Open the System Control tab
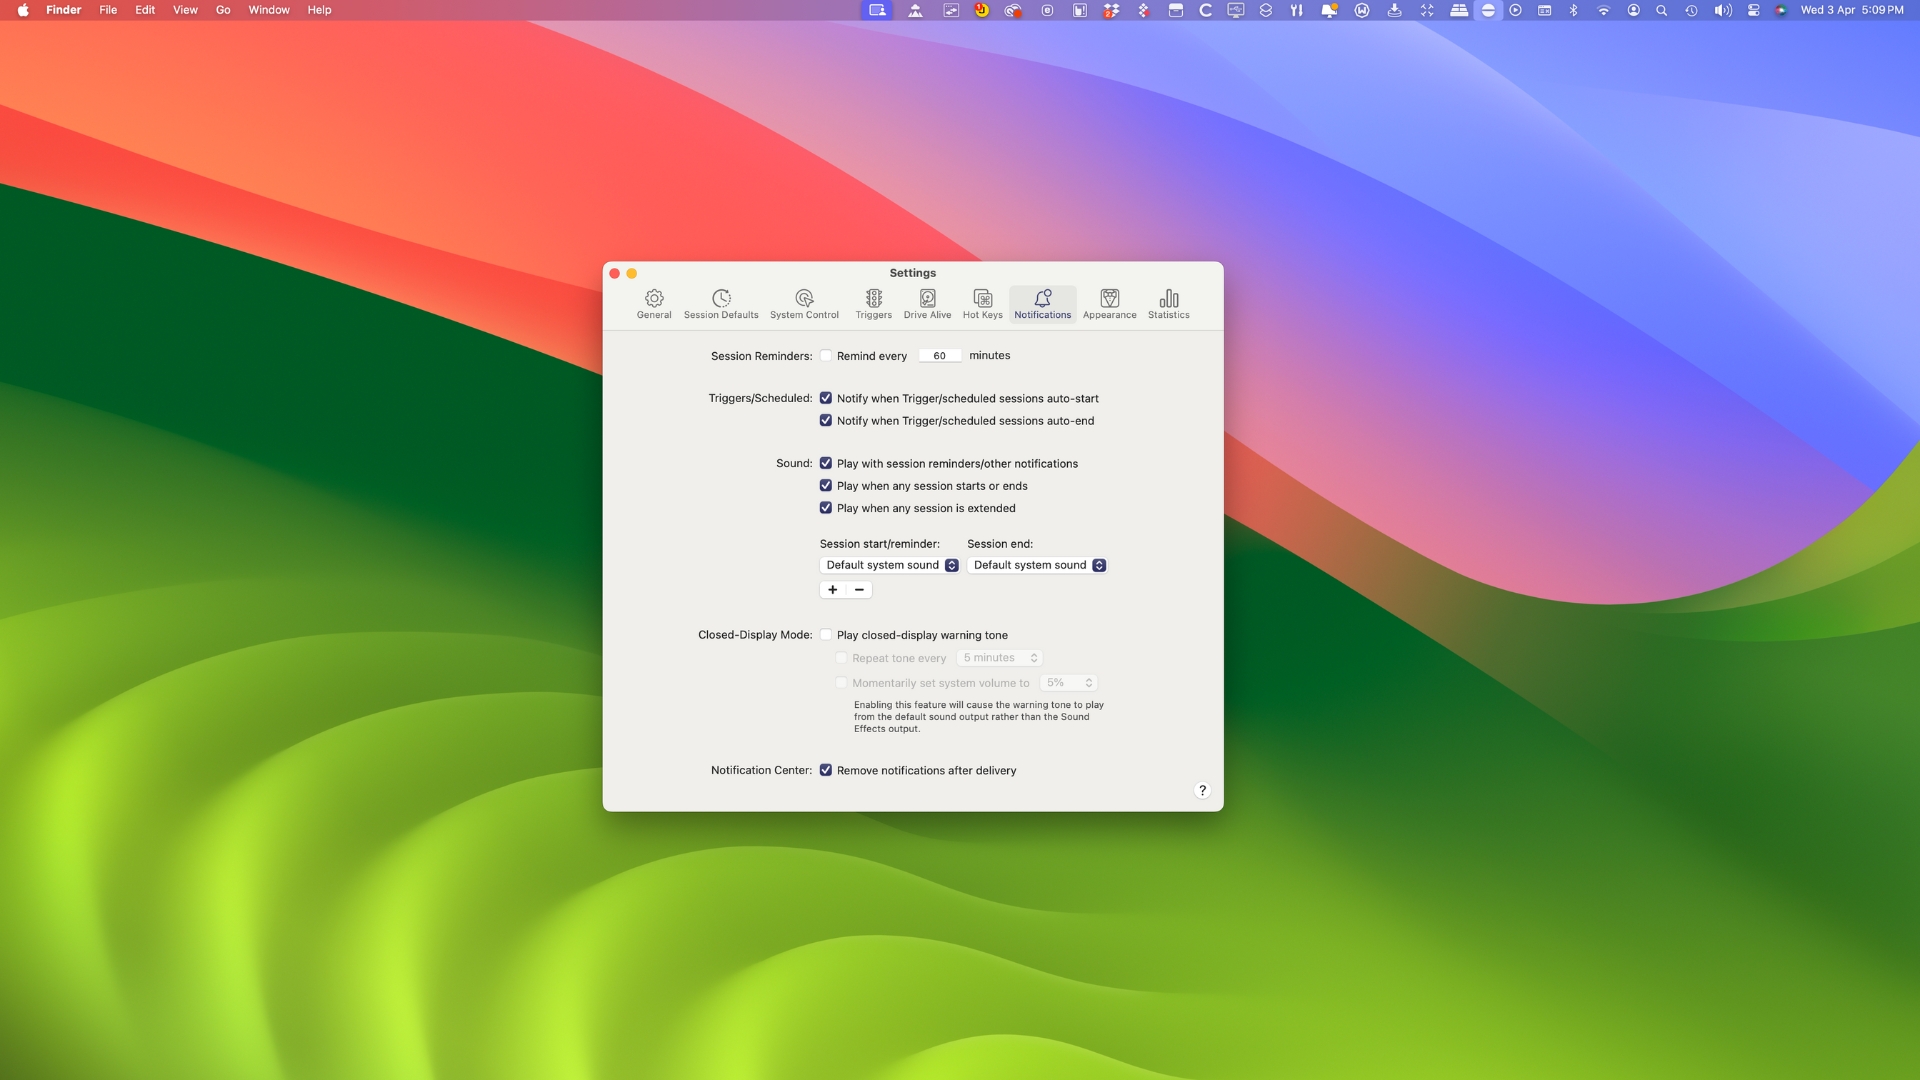This screenshot has height=1080, width=1920. coord(804,304)
